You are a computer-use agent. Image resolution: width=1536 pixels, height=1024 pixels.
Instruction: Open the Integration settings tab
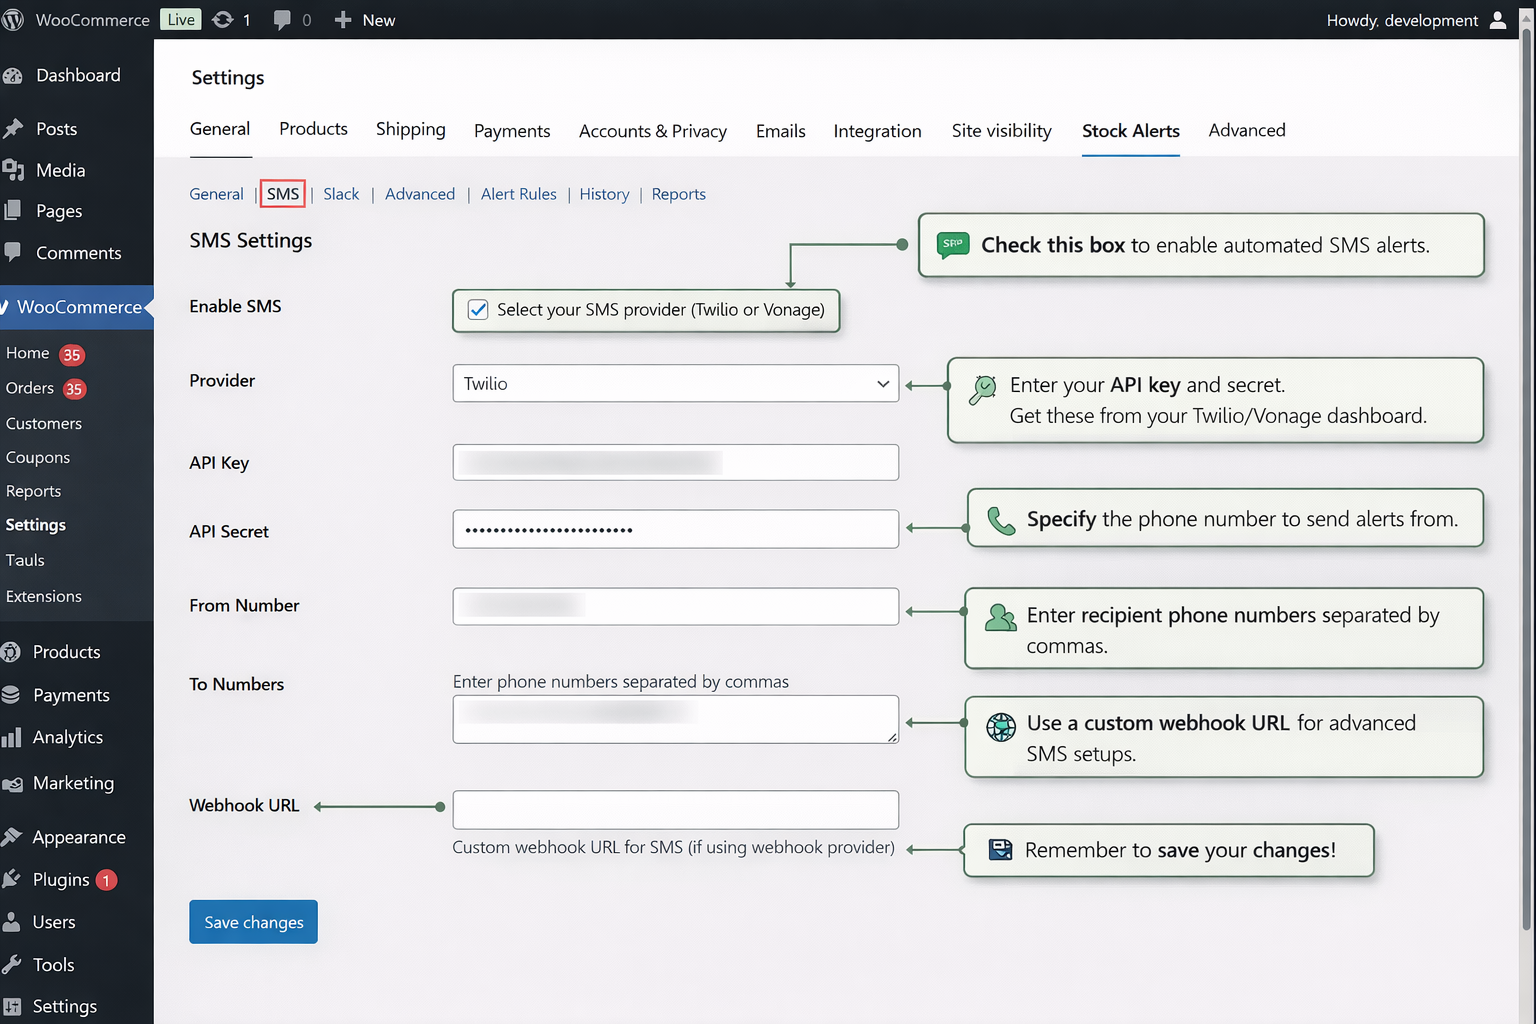(877, 131)
